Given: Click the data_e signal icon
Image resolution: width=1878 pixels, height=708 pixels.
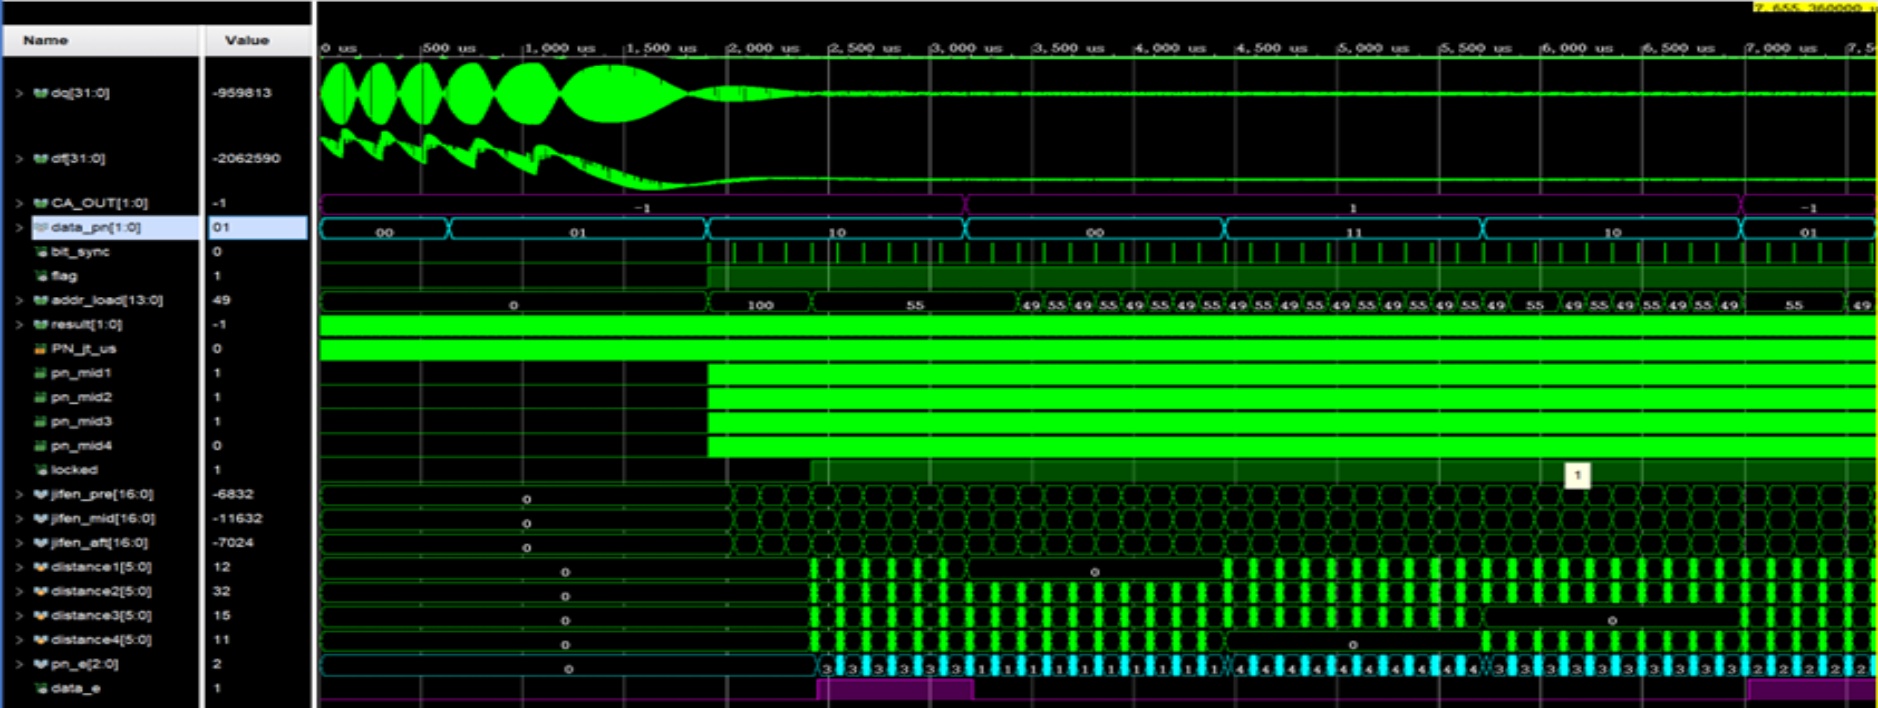Looking at the screenshot, I should [41, 689].
